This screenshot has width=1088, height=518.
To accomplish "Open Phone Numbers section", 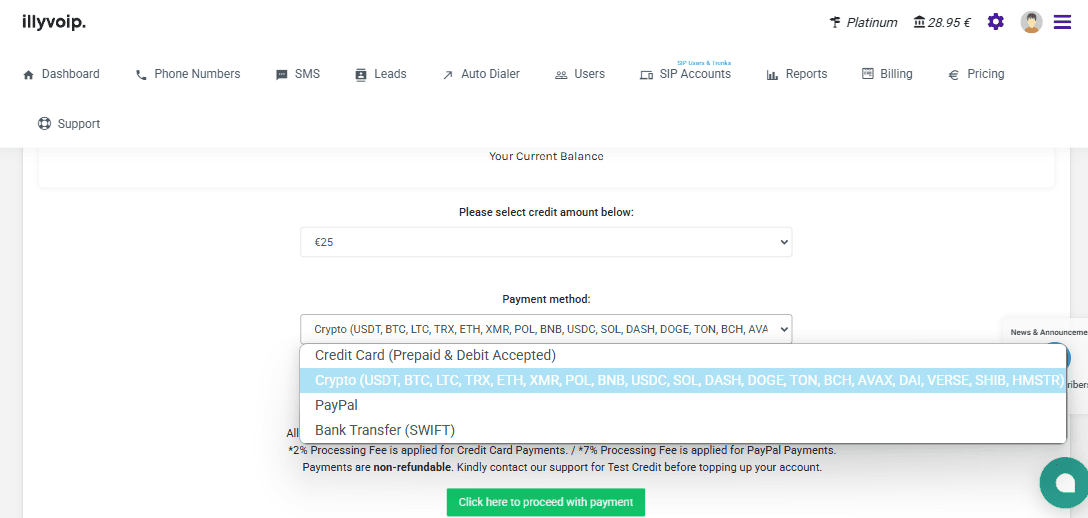I will (x=188, y=74).
